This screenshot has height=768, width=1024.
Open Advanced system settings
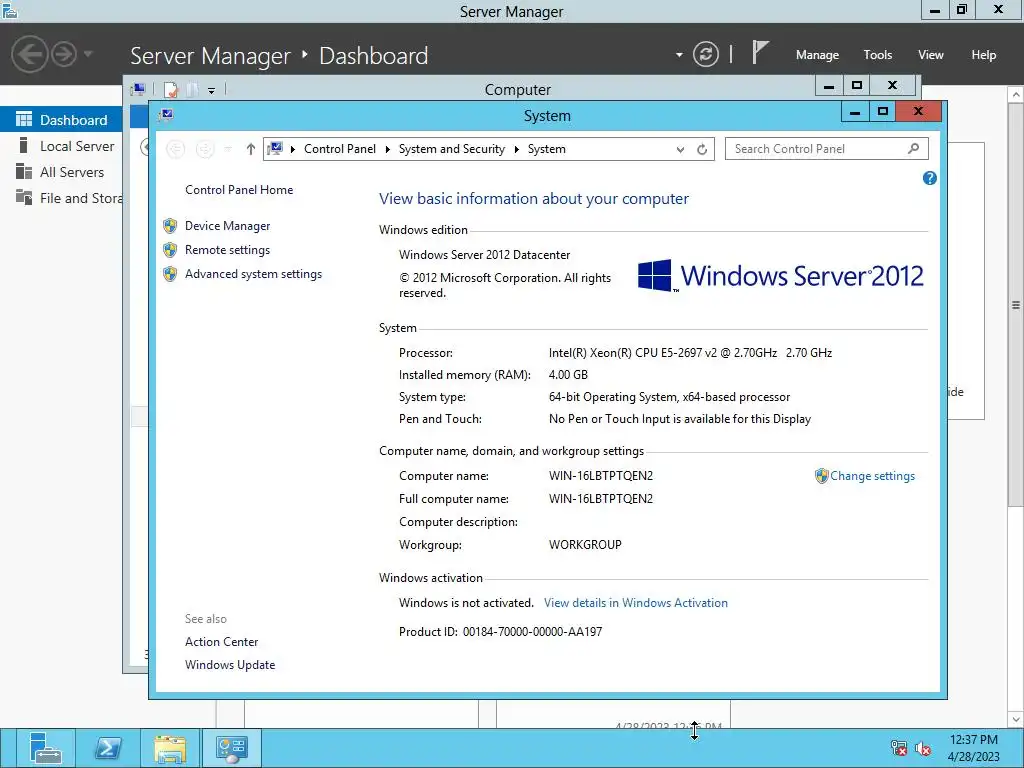(x=253, y=274)
